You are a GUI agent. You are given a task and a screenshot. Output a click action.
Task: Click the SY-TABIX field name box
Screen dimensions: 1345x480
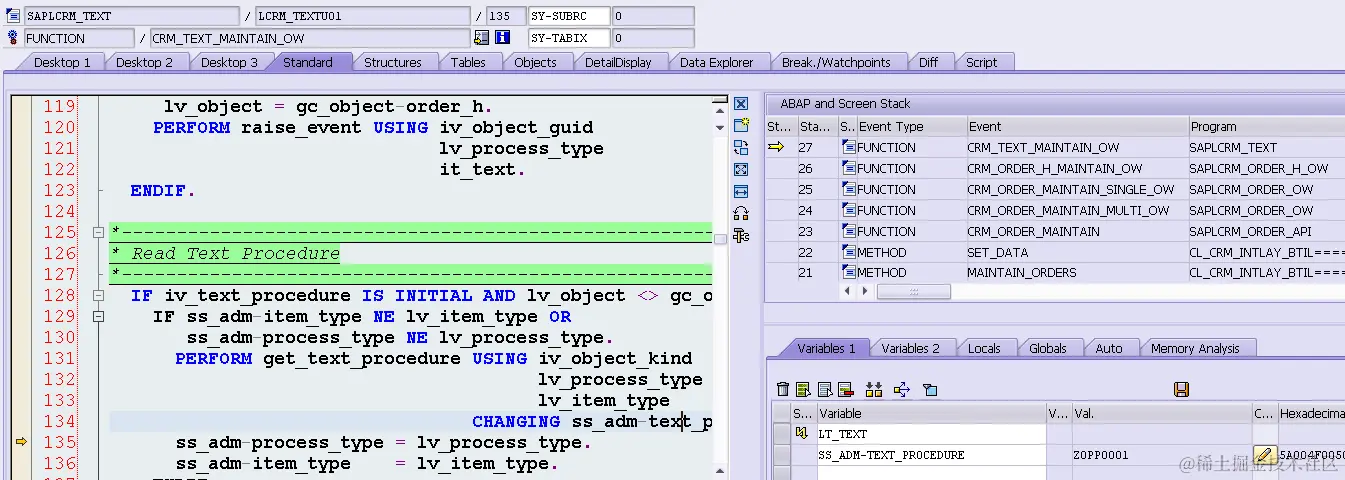pyautogui.click(x=570, y=38)
